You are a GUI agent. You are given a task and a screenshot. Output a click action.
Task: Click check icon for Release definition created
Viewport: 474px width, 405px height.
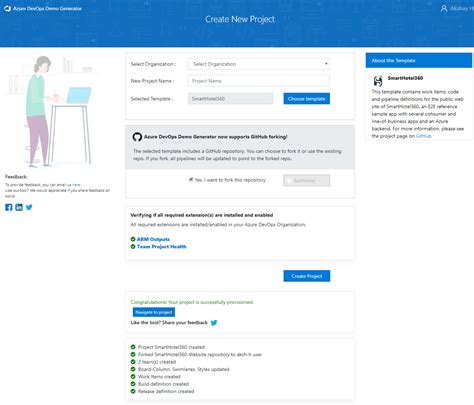point(133,391)
